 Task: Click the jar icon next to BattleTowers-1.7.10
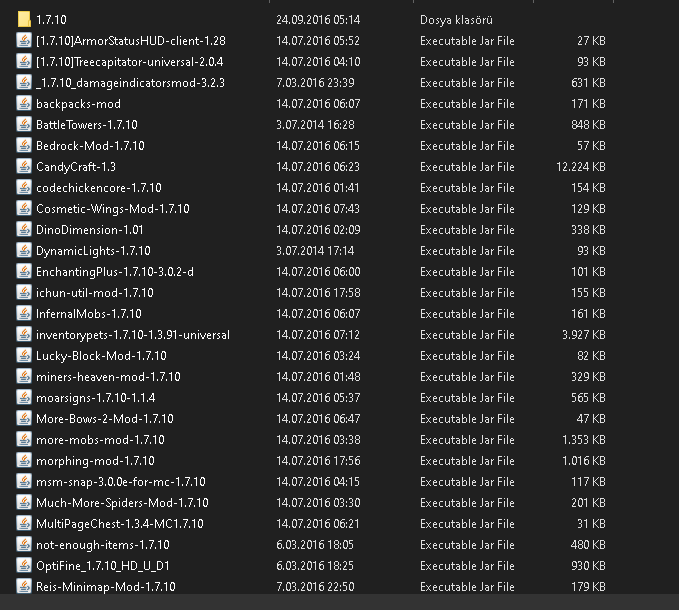tap(24, 124)
